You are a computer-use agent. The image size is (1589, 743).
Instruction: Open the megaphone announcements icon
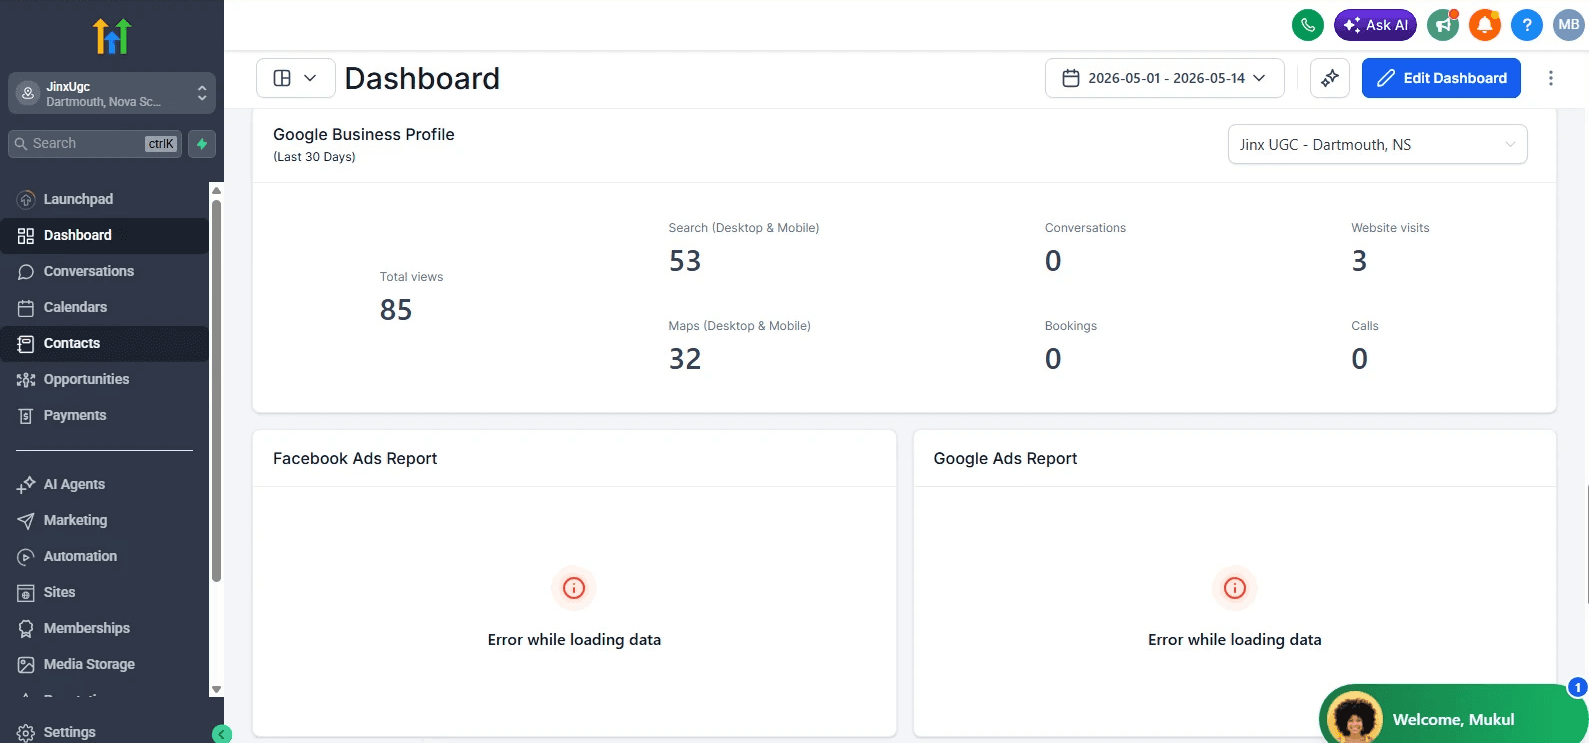1442,25
